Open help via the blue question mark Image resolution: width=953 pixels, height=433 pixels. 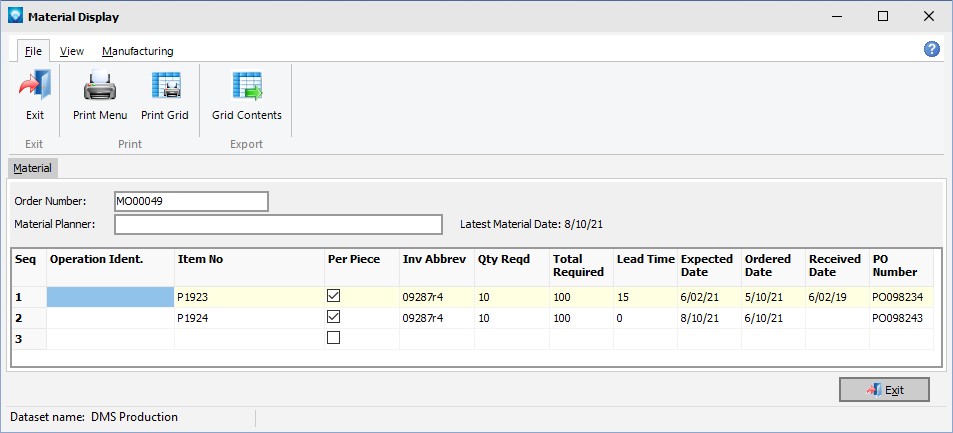coord(931,49)
